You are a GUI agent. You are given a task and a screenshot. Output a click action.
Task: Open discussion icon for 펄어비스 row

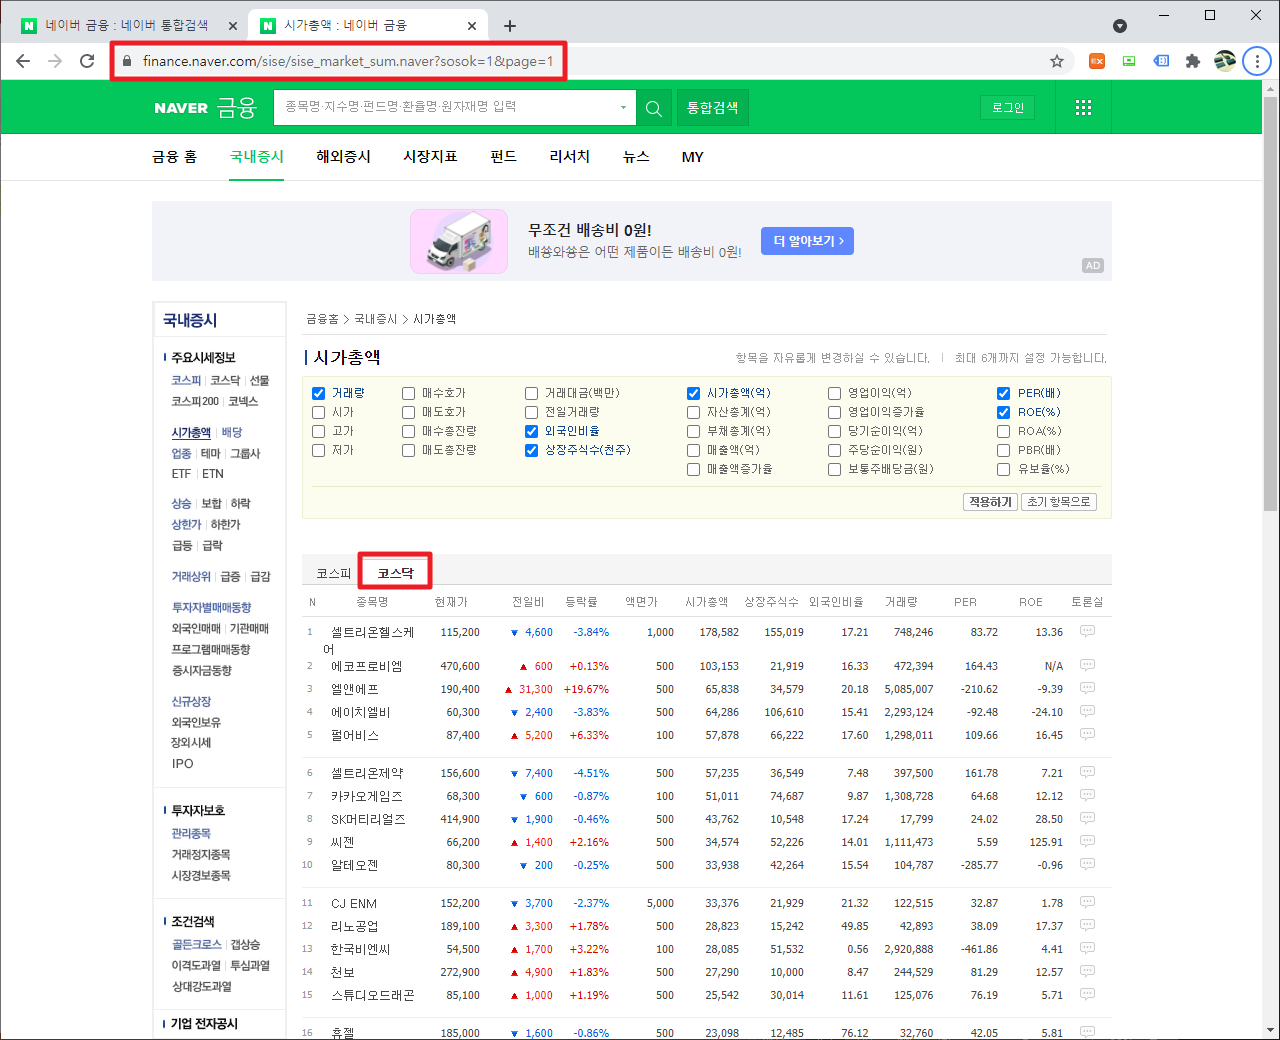click(x=1087, y=734)
